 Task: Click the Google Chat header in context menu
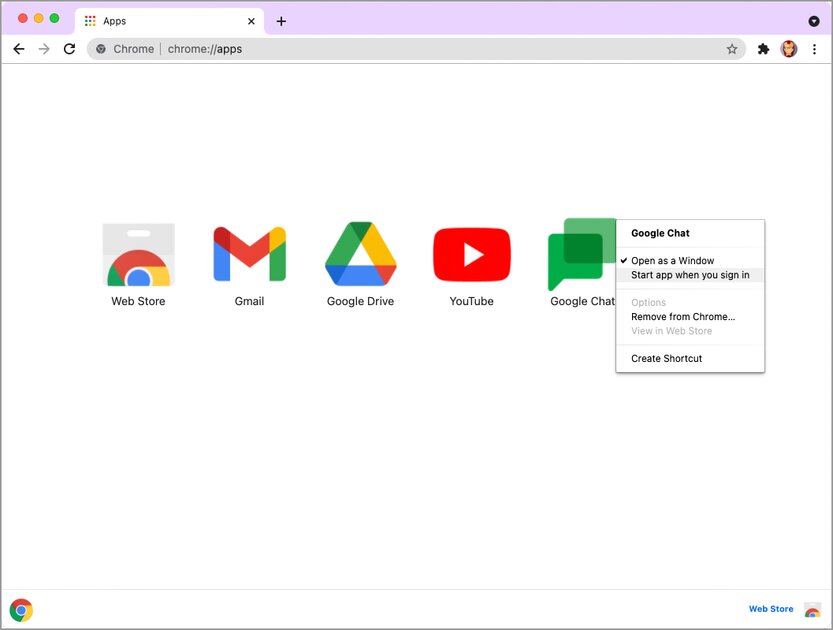(x=660, y=233)
